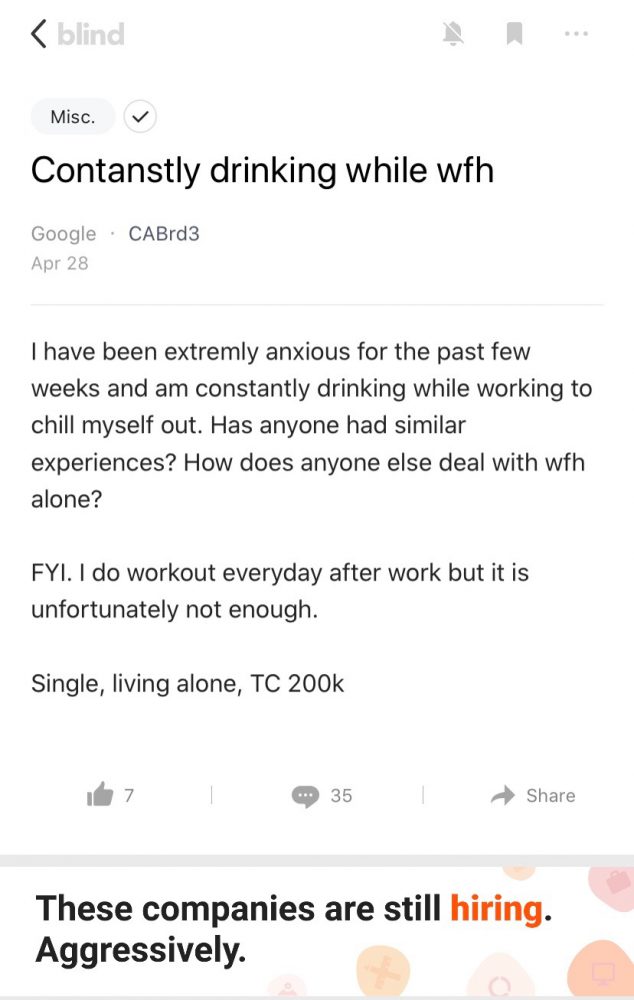The height and width of the screenshot is (1000, 634).
Task: Tap the post title 'Contanstly drinking while wfh'
Action: tap(262, 171)
